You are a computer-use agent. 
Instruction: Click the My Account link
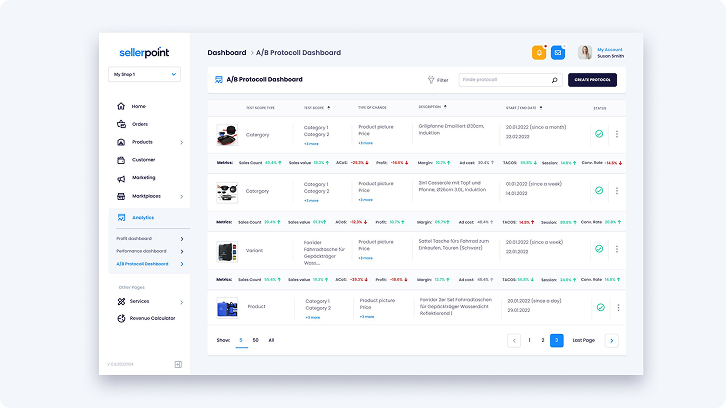pos(610,50)
